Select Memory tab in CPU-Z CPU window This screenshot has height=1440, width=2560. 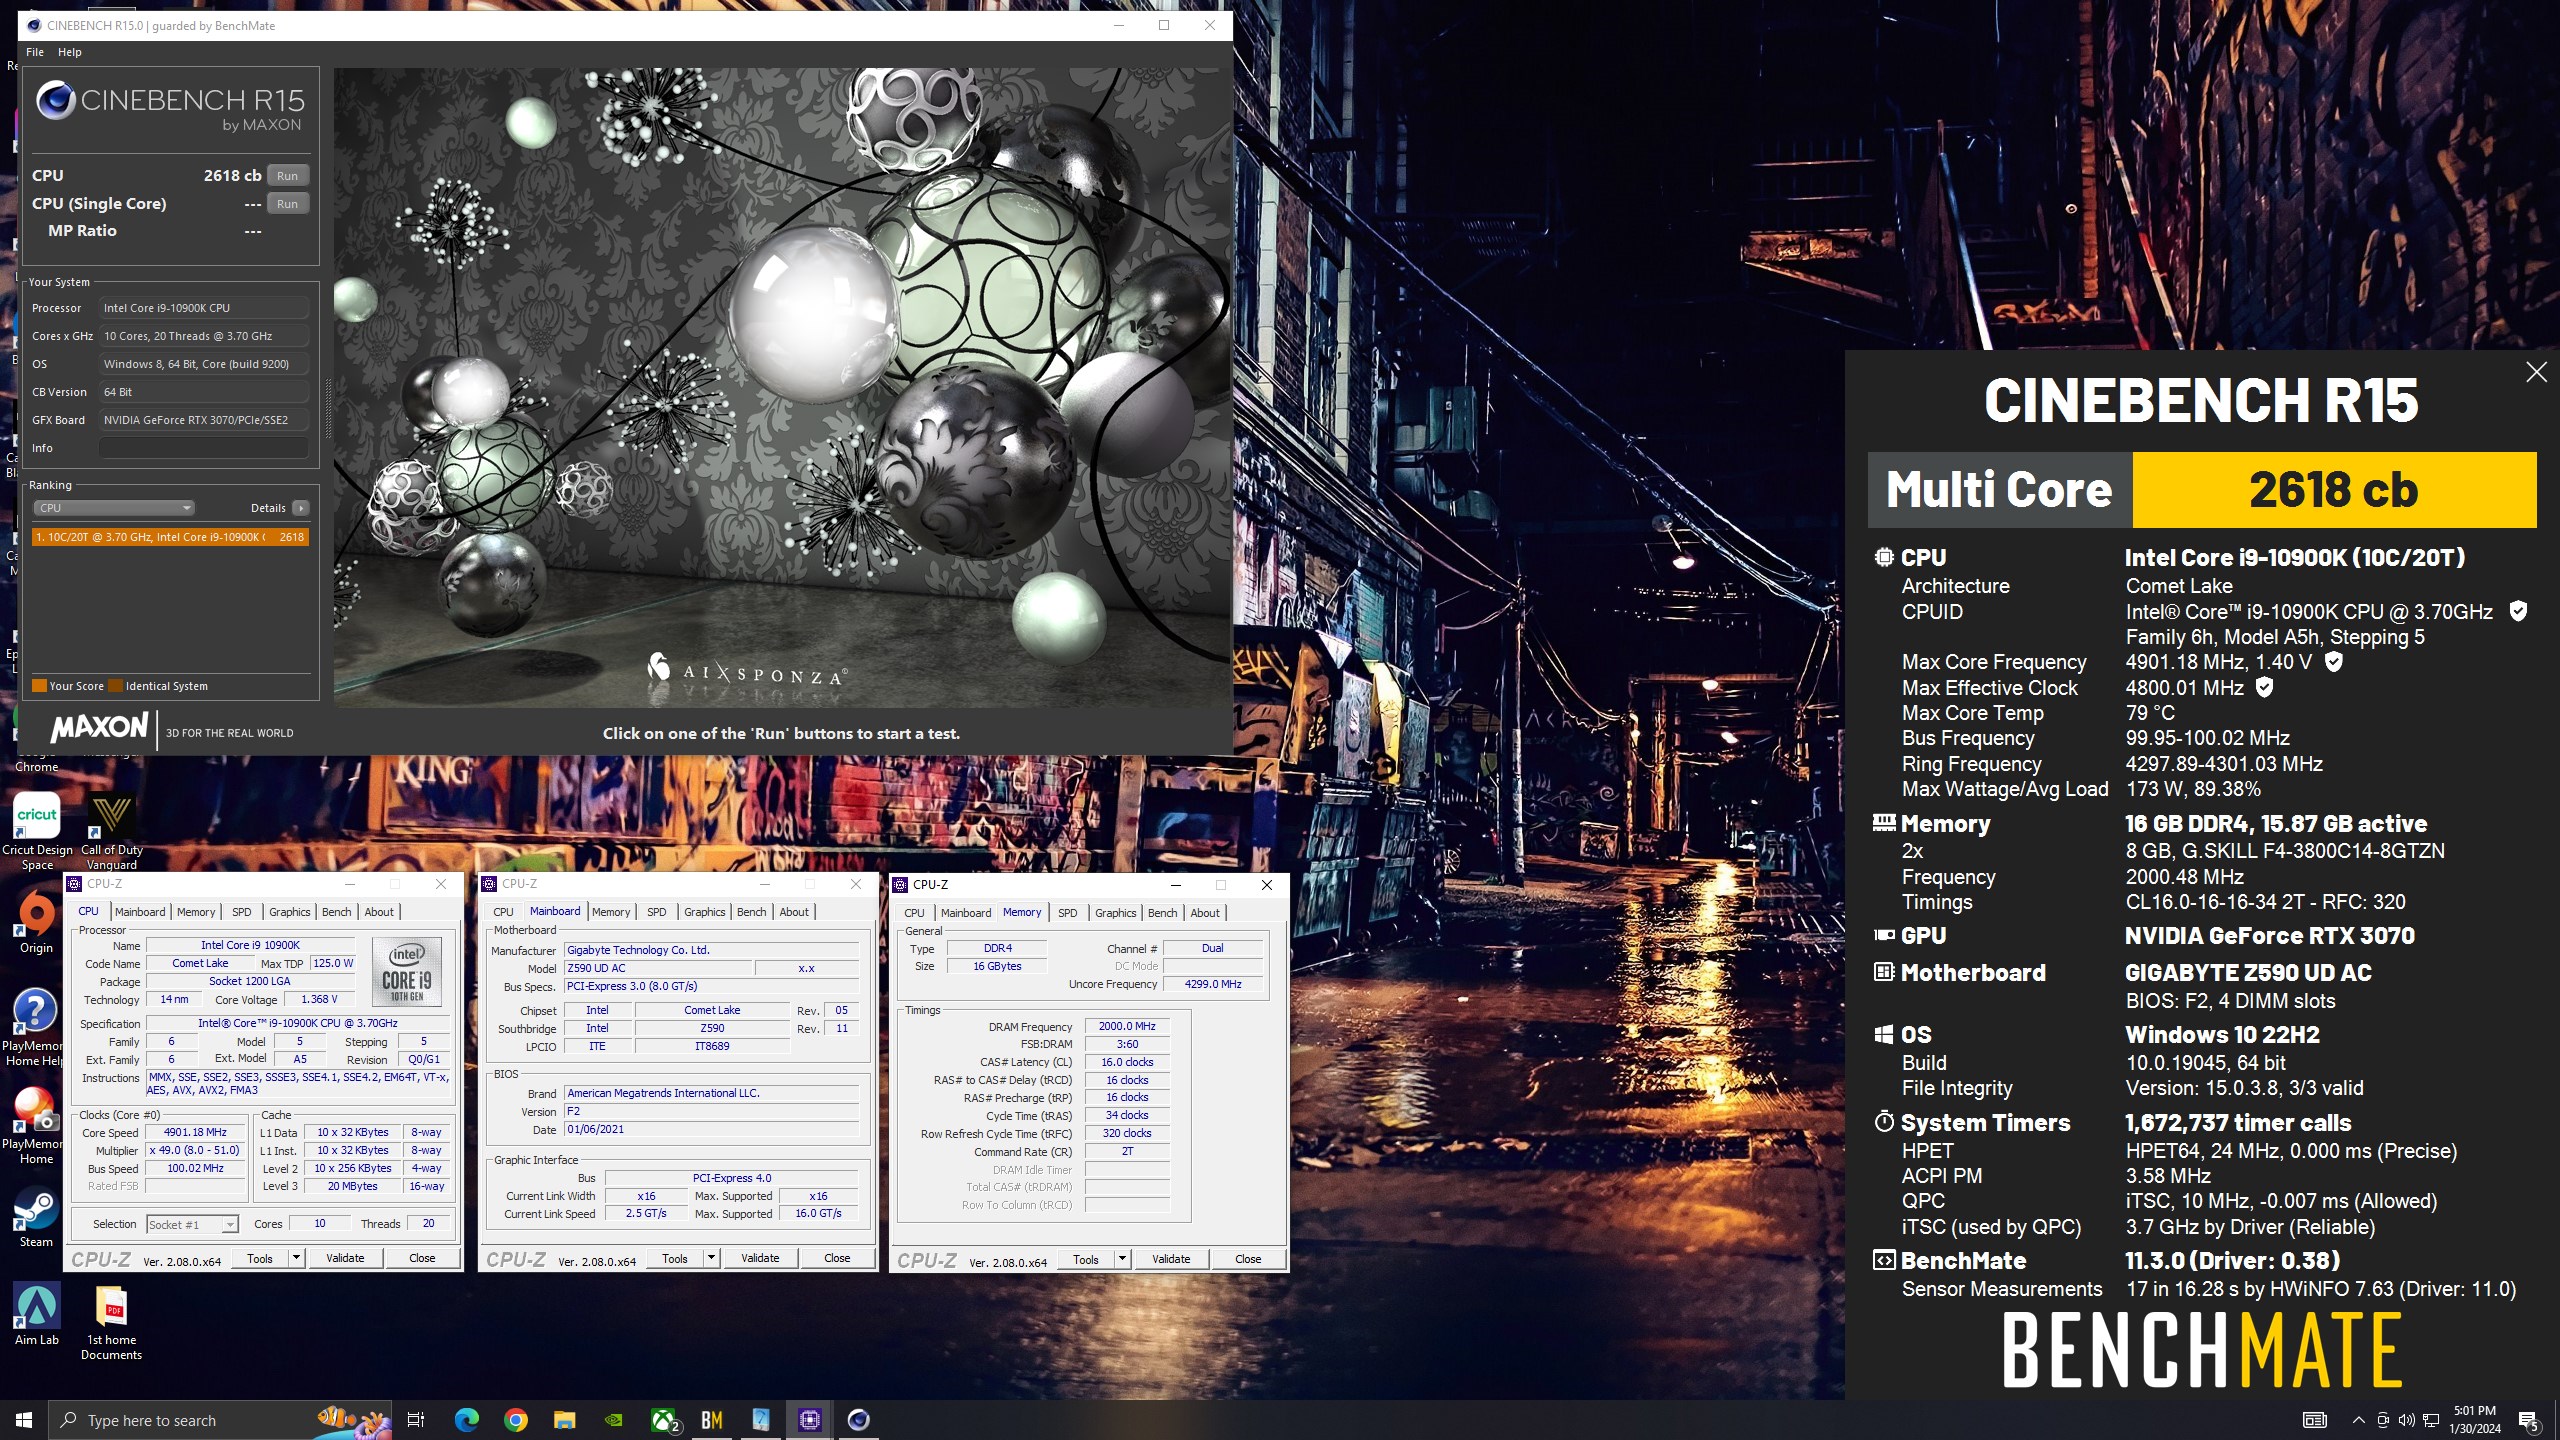[x=196, y=912]
